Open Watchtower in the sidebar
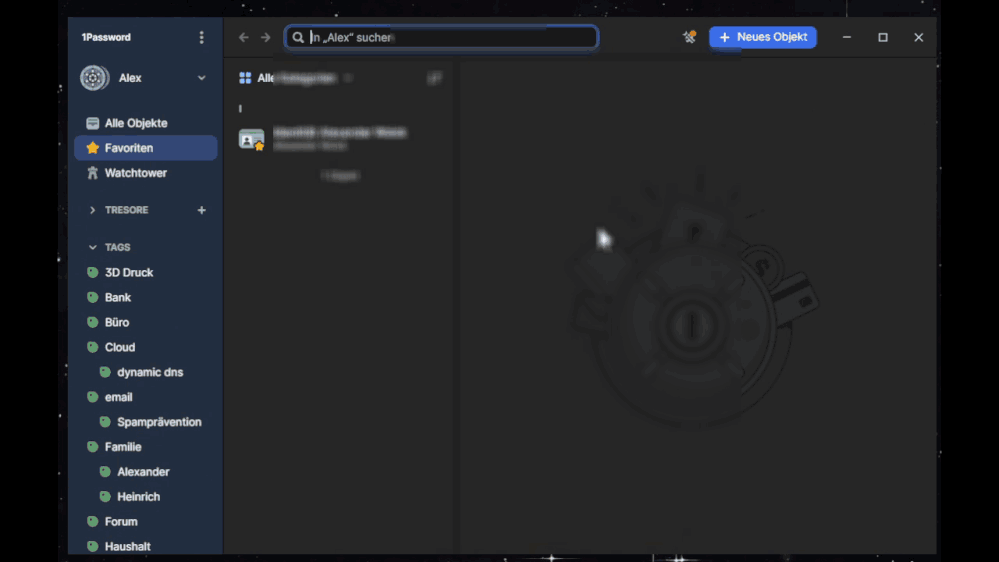 [x=135, y=173]
